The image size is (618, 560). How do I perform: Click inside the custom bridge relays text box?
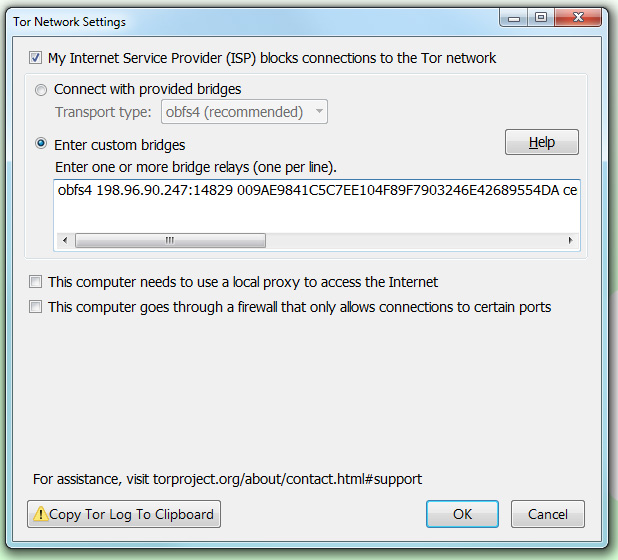[x=317, y=207]
